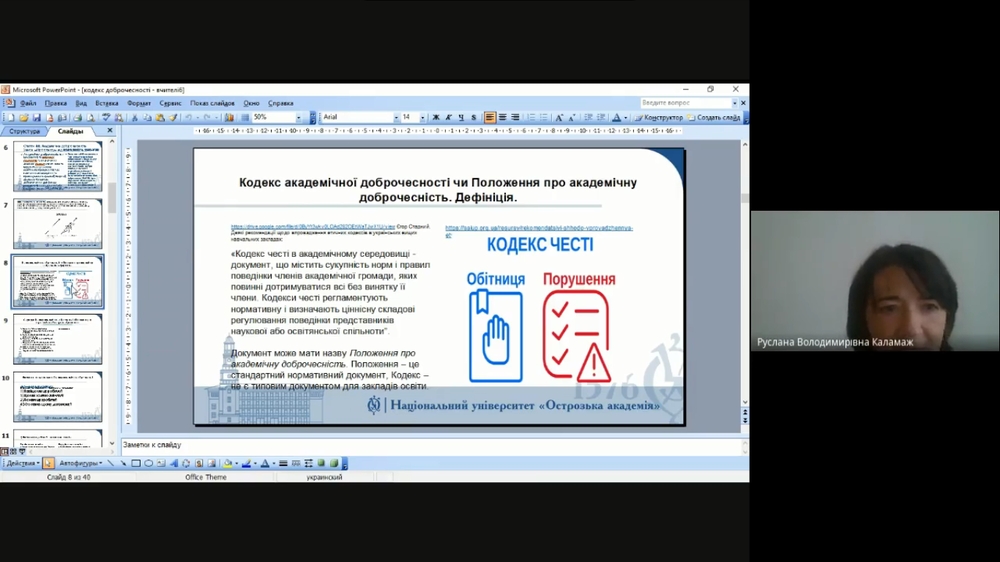Screen dimensions: 1000x562
Task: Paste from clipboard icon
Action: tap(160, 117)
